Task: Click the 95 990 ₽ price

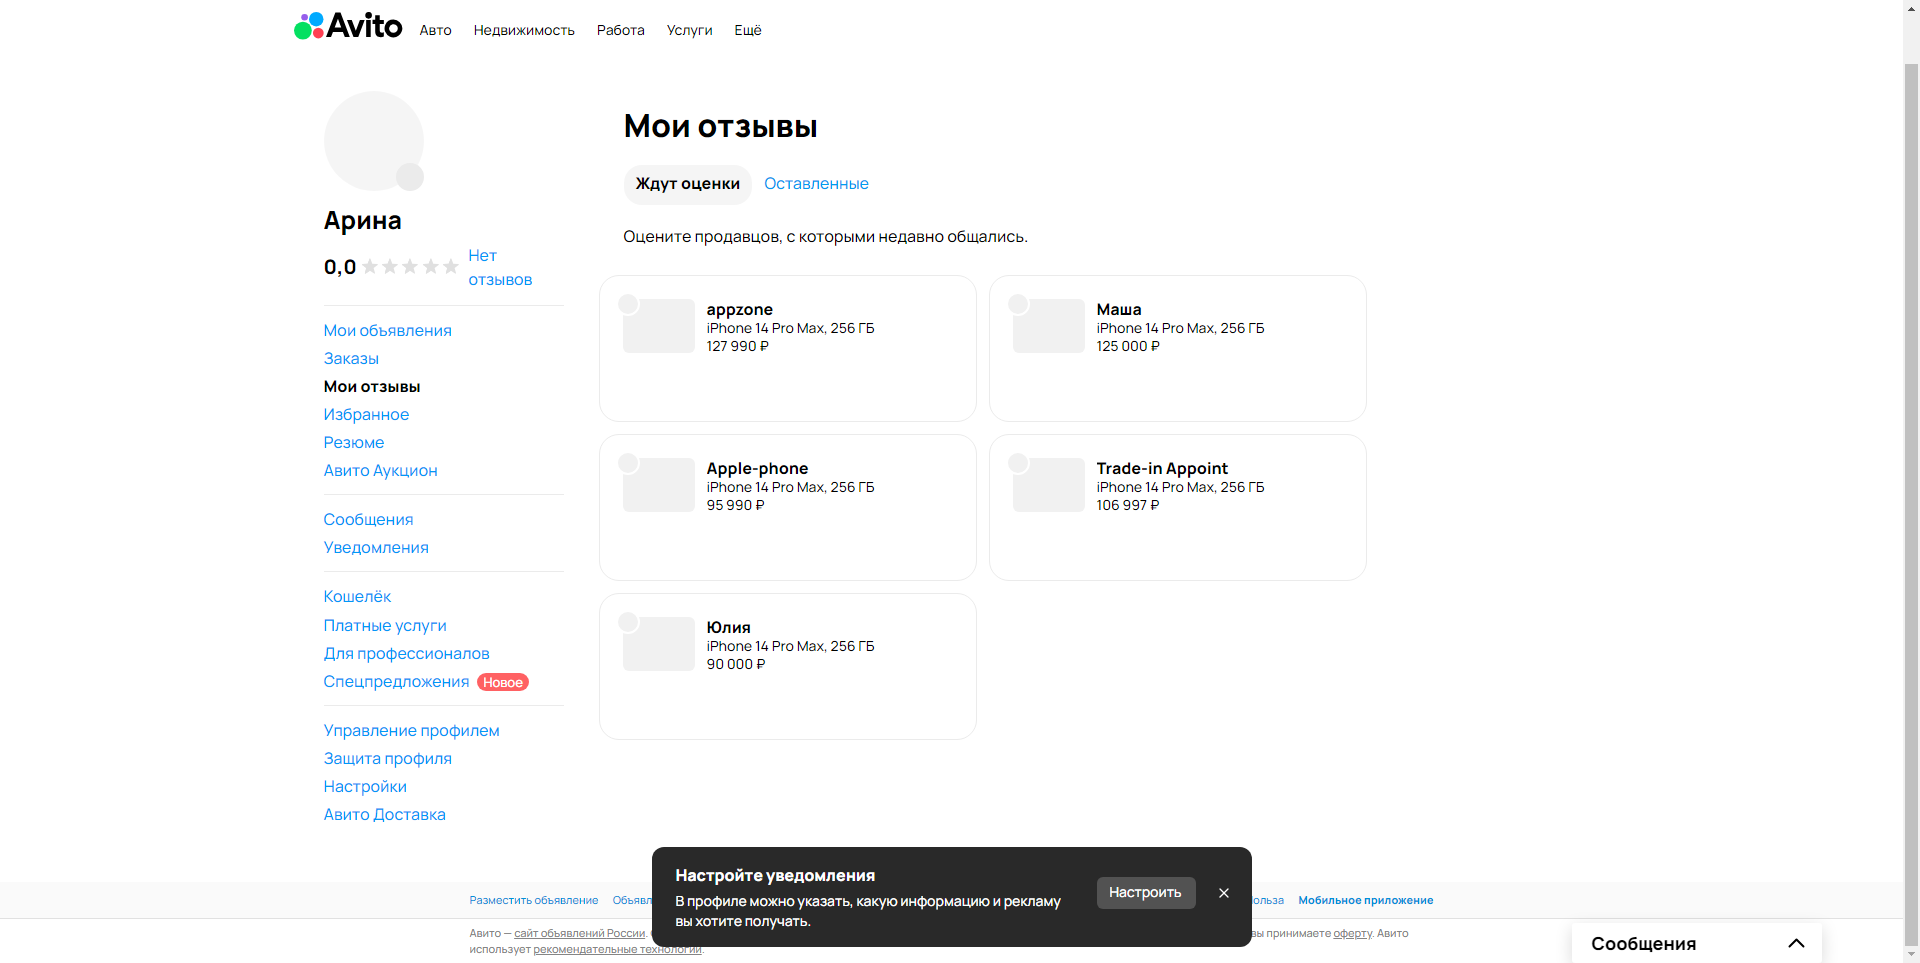Action: (735, 506)
